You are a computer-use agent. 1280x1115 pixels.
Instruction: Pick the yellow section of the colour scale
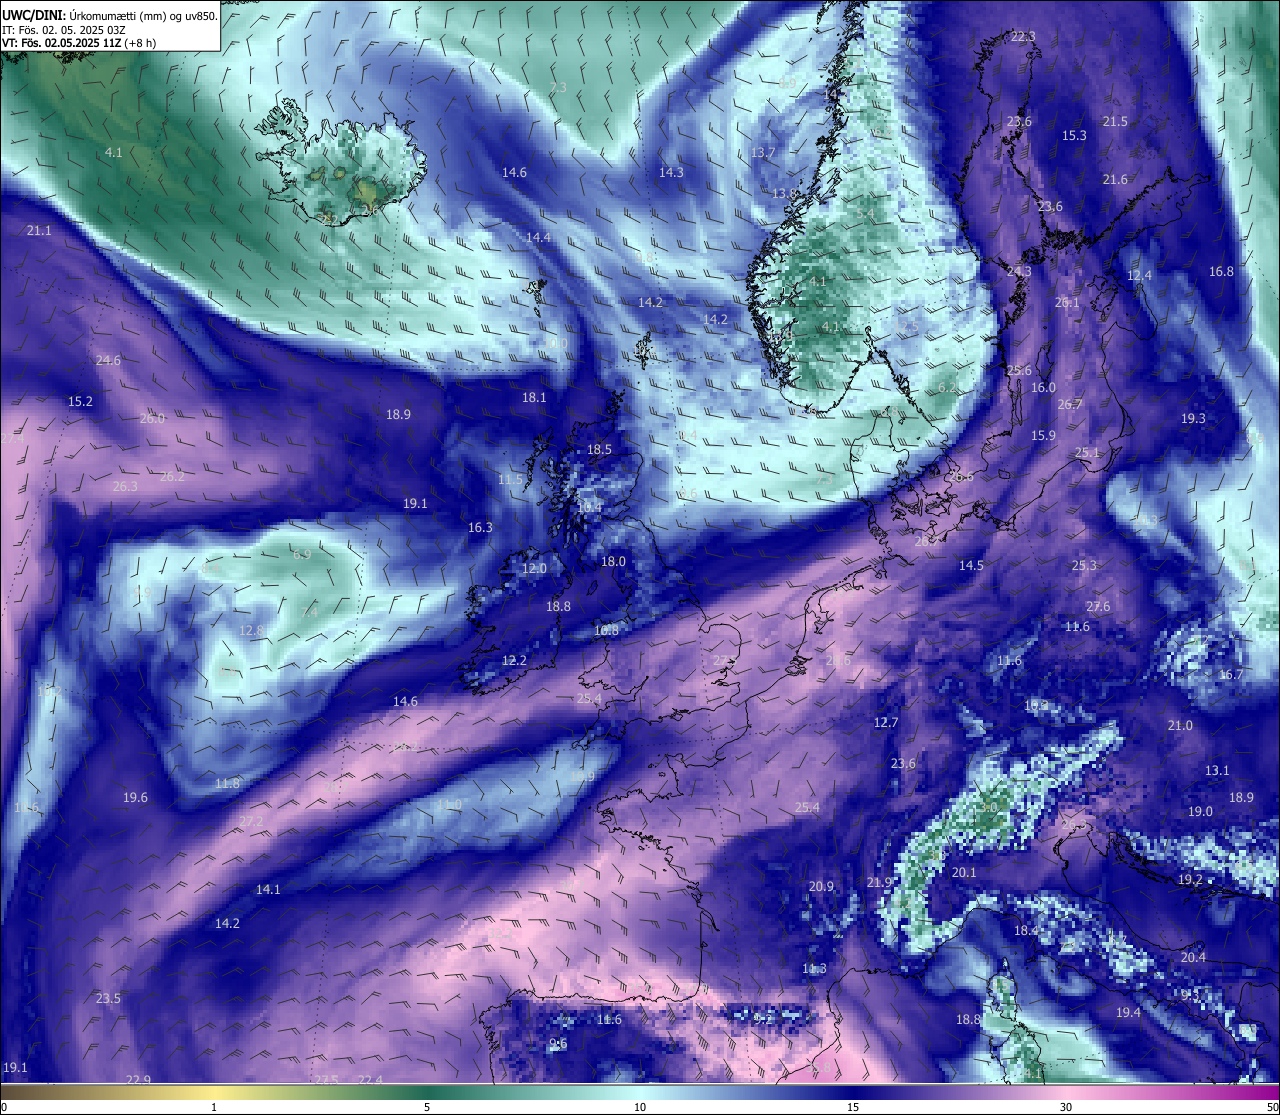214,1092
